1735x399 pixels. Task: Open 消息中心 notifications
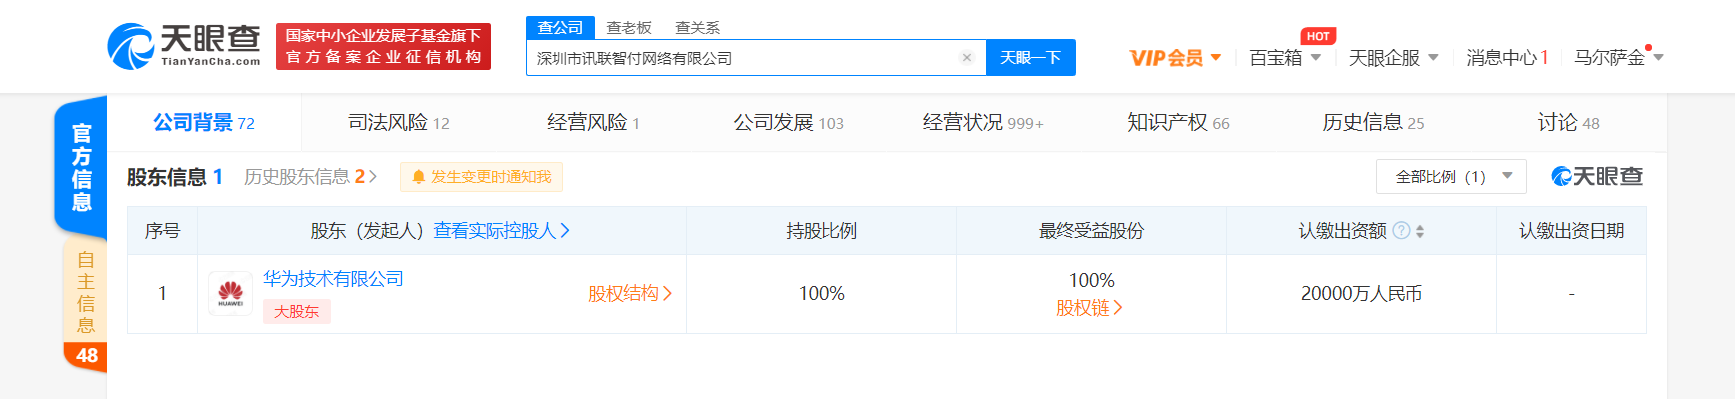pos(1507,58)
